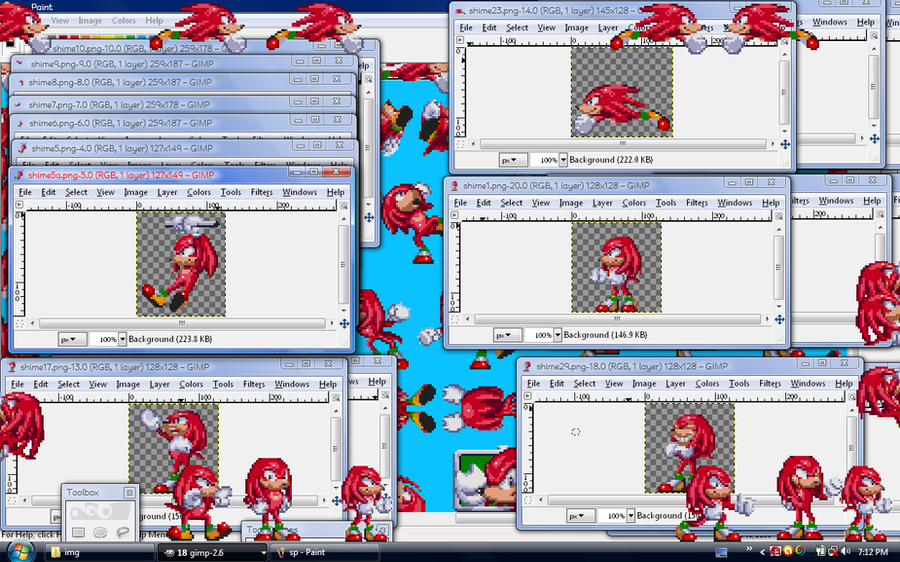The width and height of the screenshot is (900, 562).
Task: Toggle Quick Mask in shime17.png window
Action: [11, 501]
